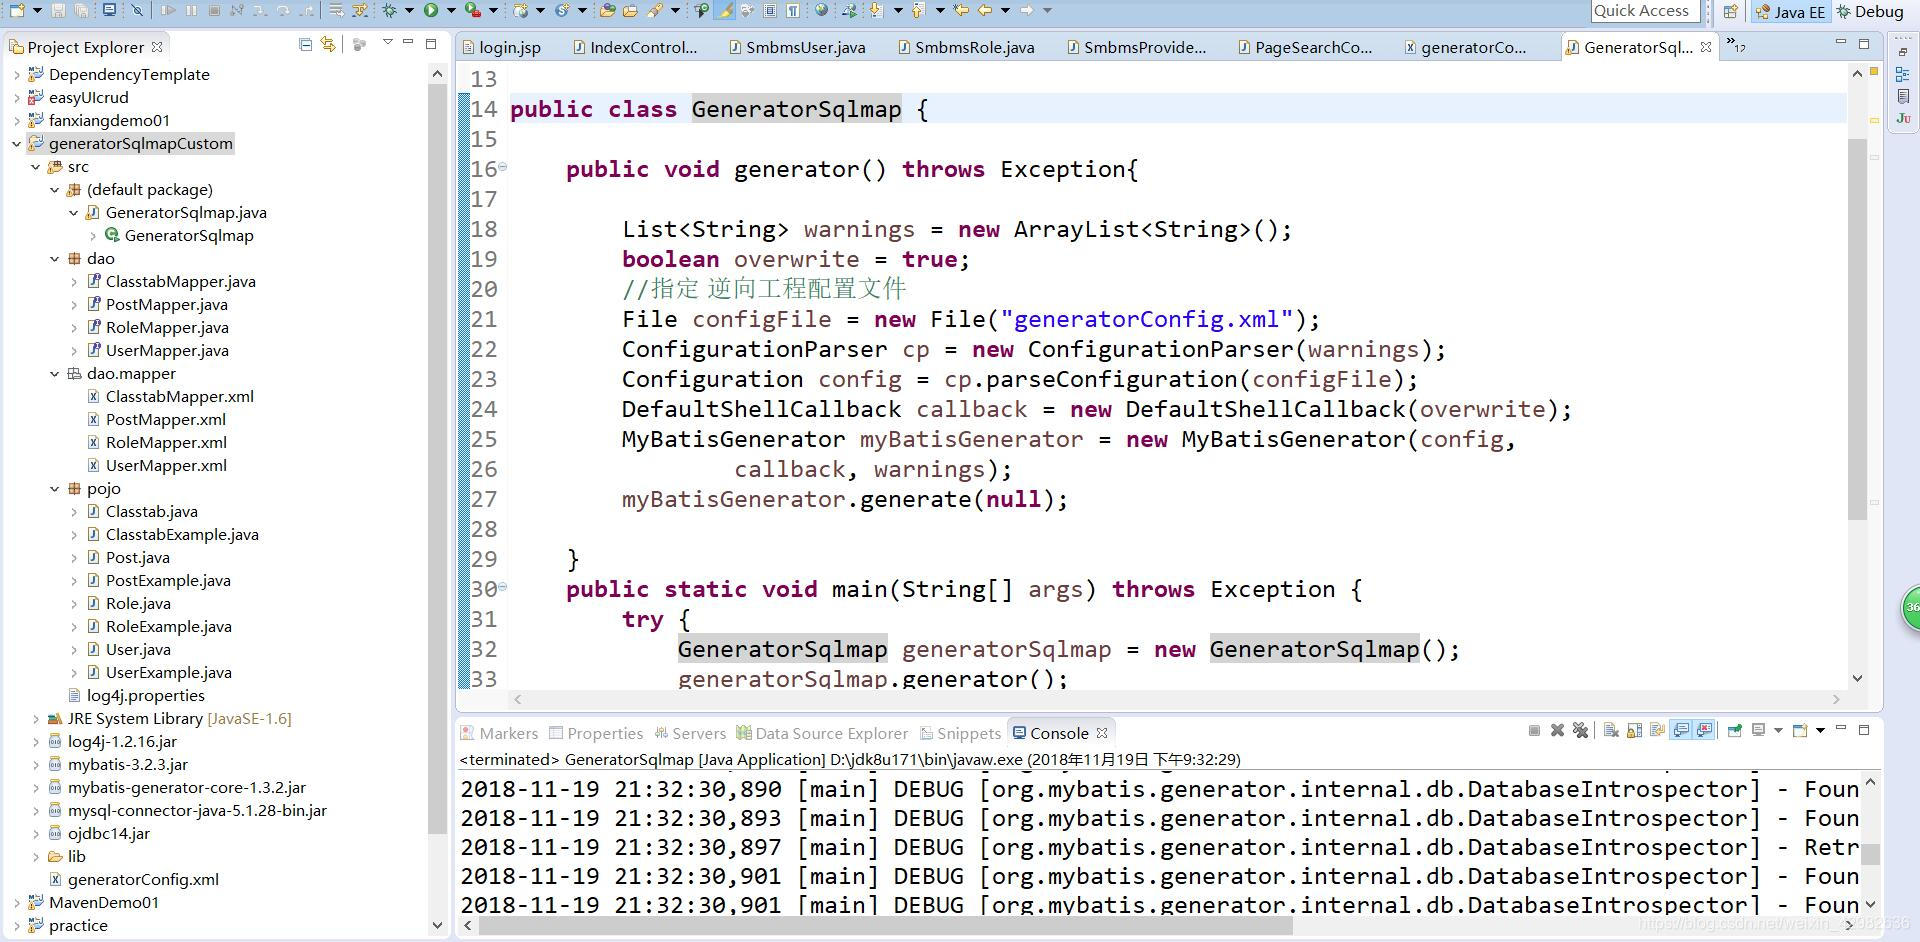Toggle Block Selection Mode icon
This screenshot has height=942, width=1920.
769,10
